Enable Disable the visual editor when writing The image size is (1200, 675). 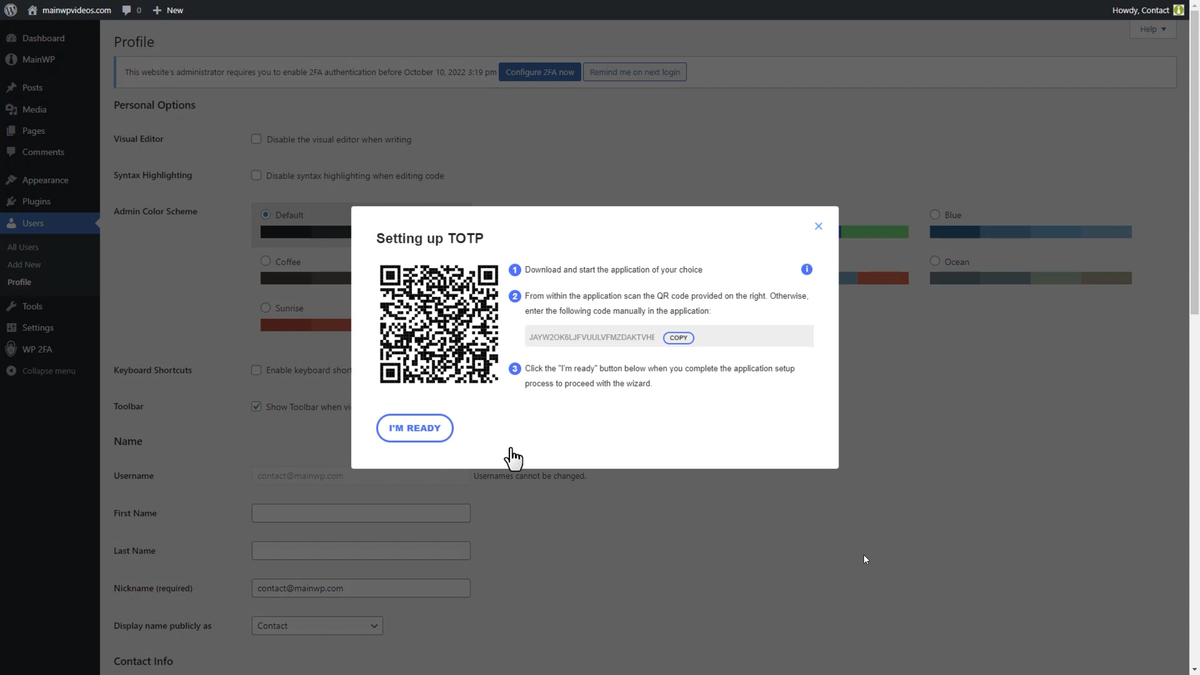click(257, 139)
